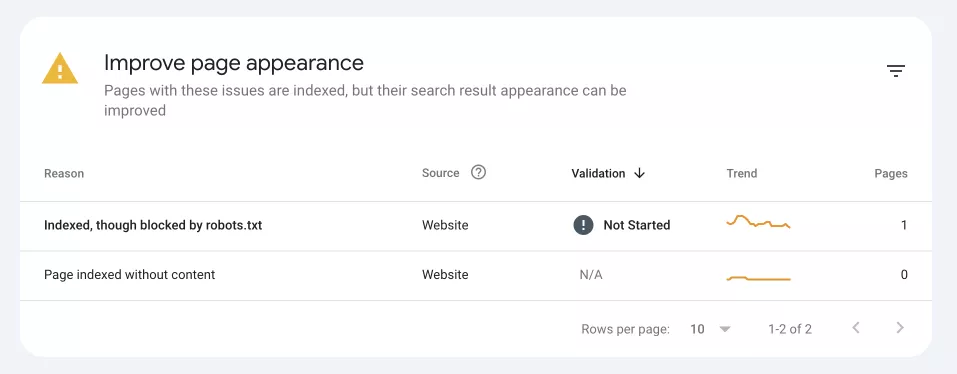Viewport: 957px width, 374px height.
Task: Click the N/A validation cell
Action: (591, 275)
